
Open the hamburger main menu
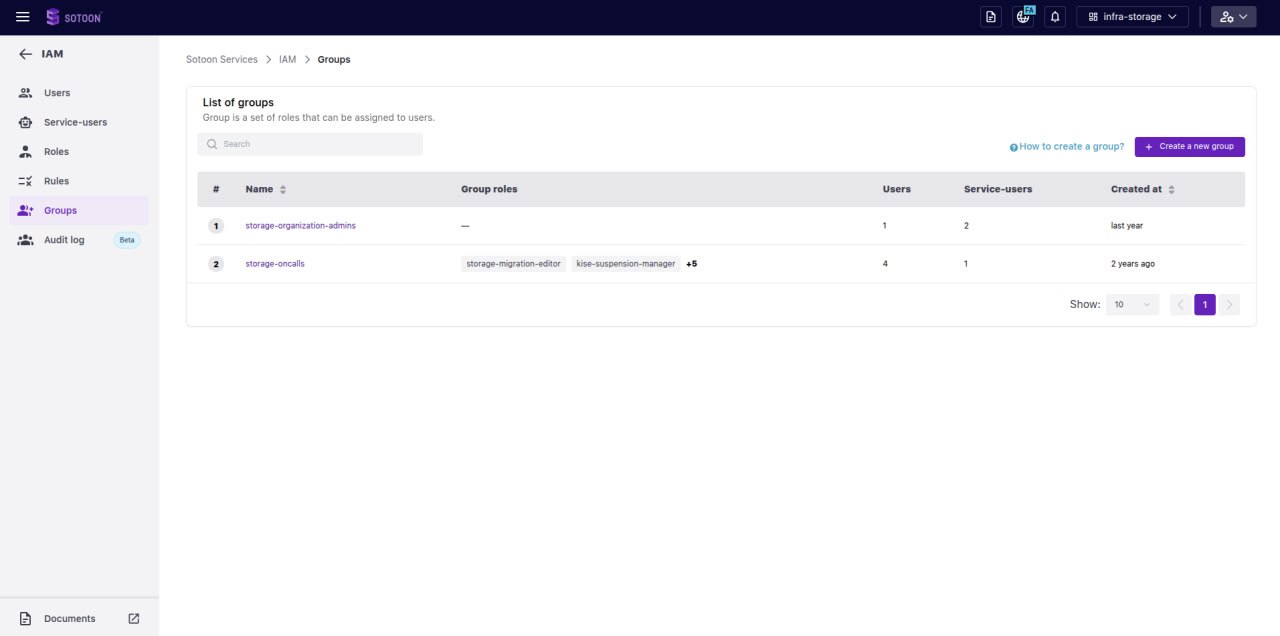(x=22, y=17)
